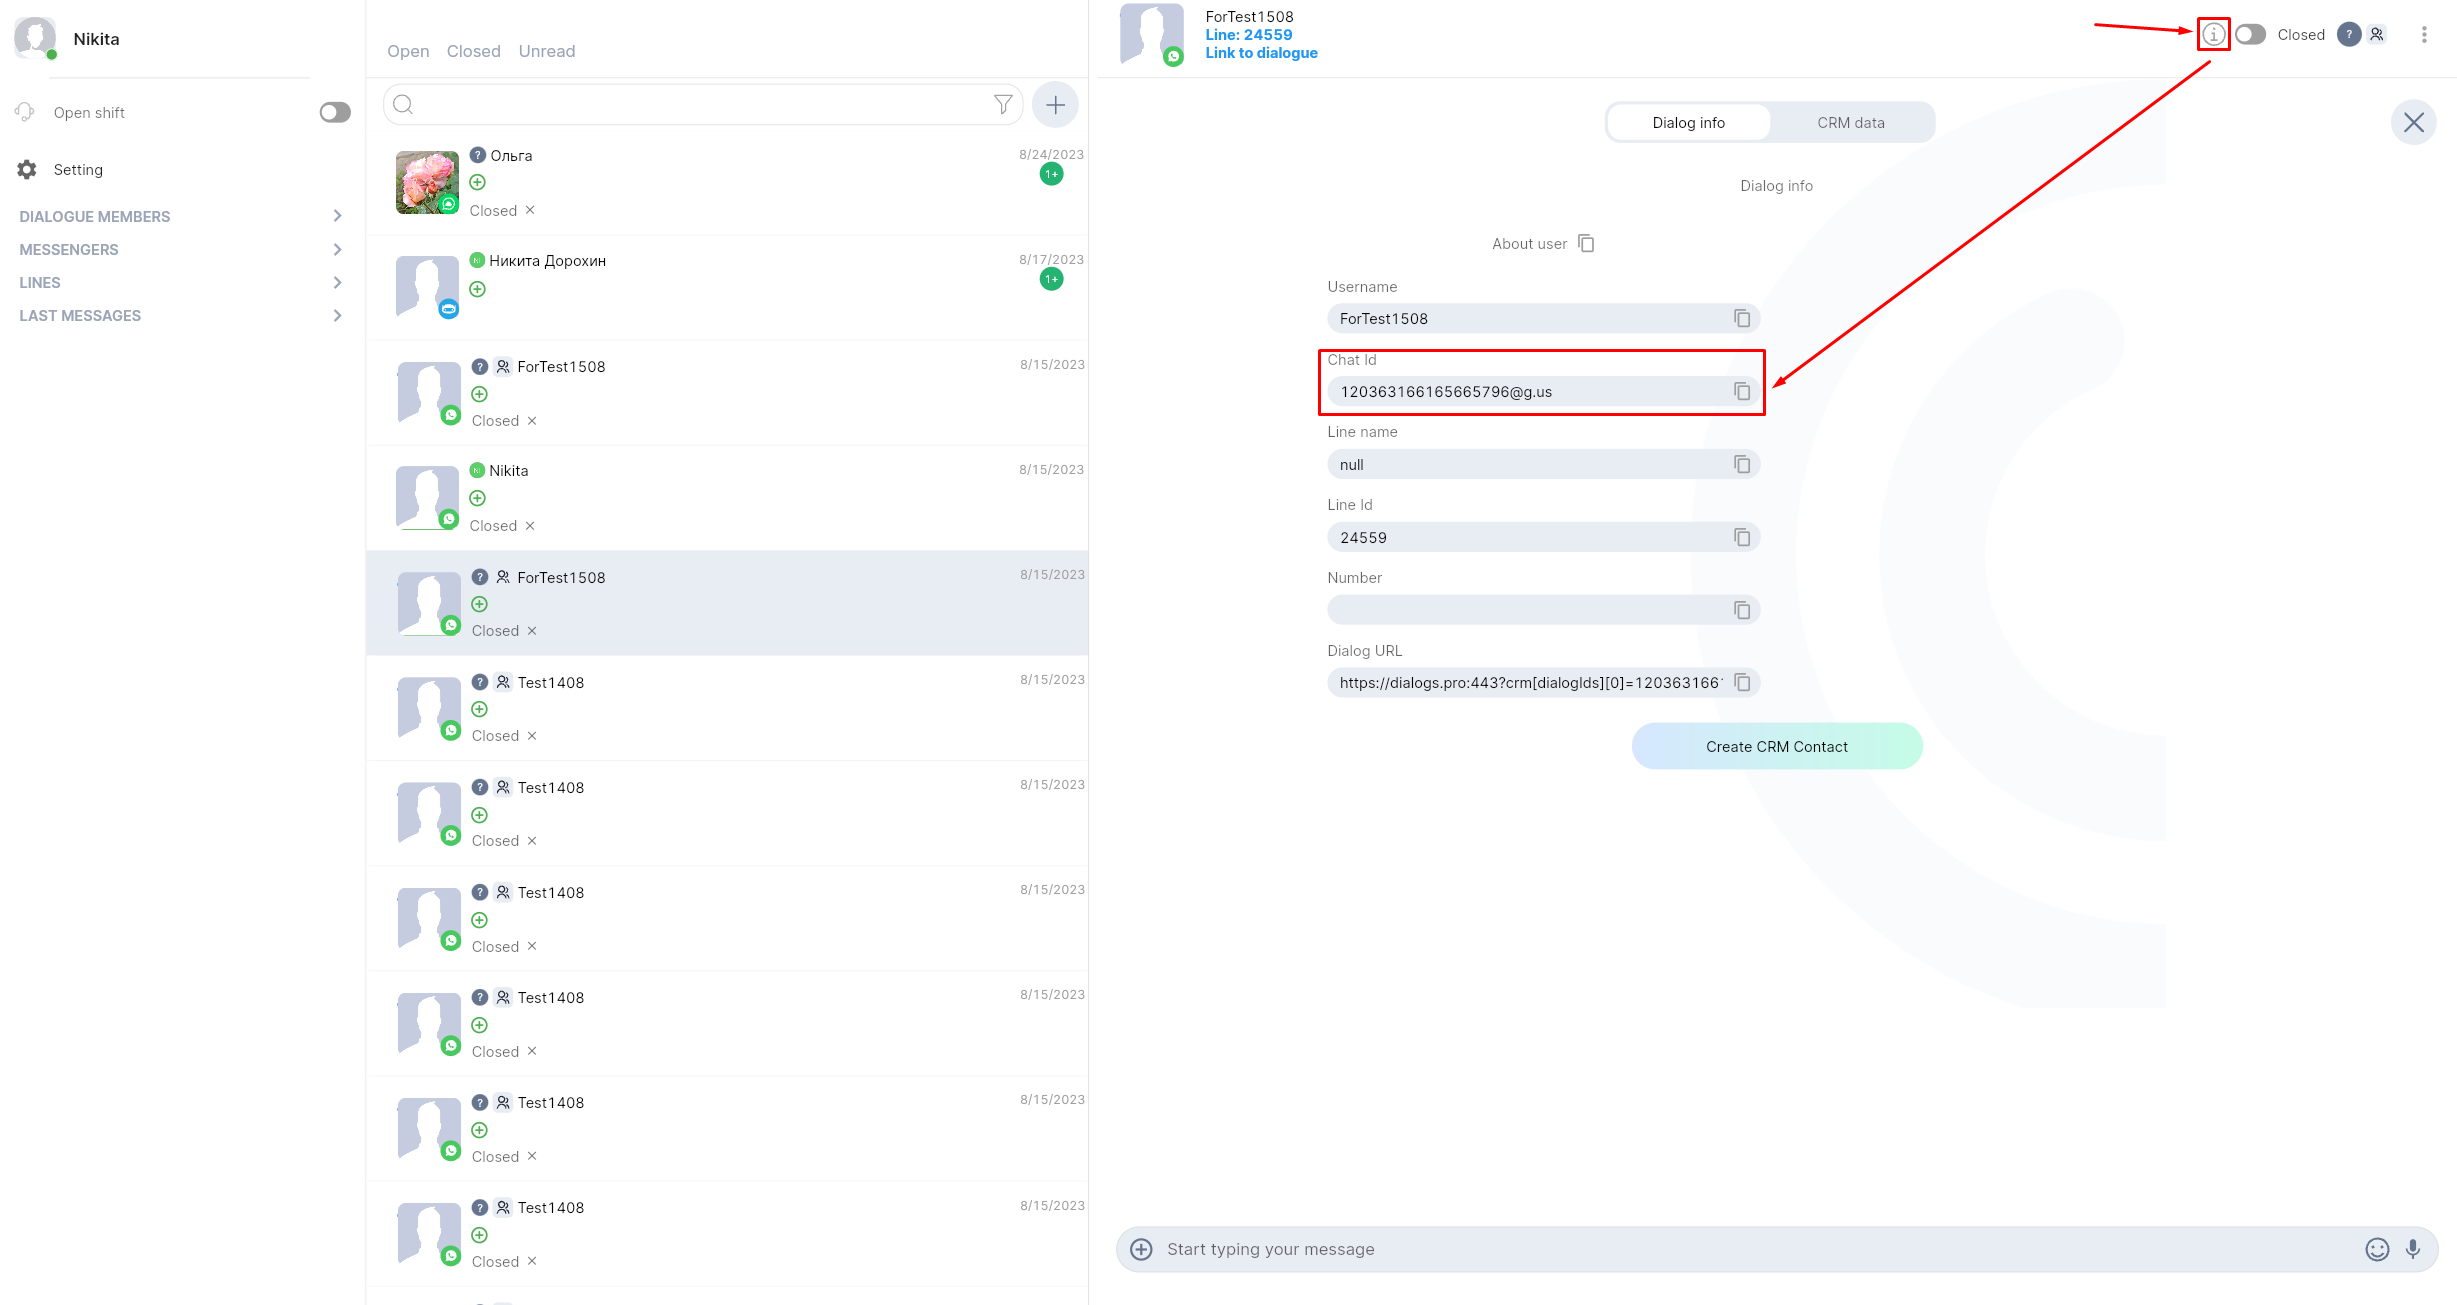Screen dimensions: 2457x1305
Task: Switch to the CRM data tab
Action: (x=1850, y=122)
